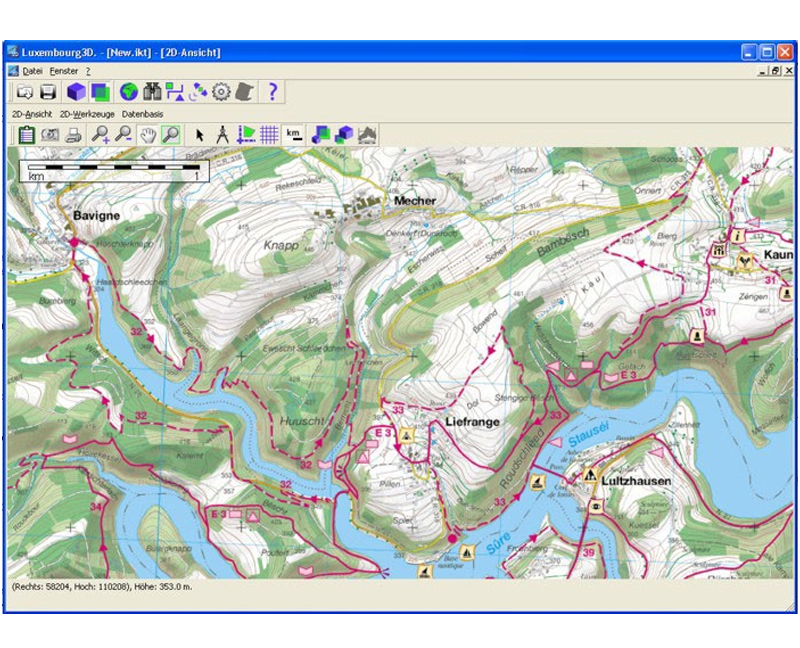Screen dimensions: 800x648
Task: Click the save disk icon
Action: tap(48, 92)
